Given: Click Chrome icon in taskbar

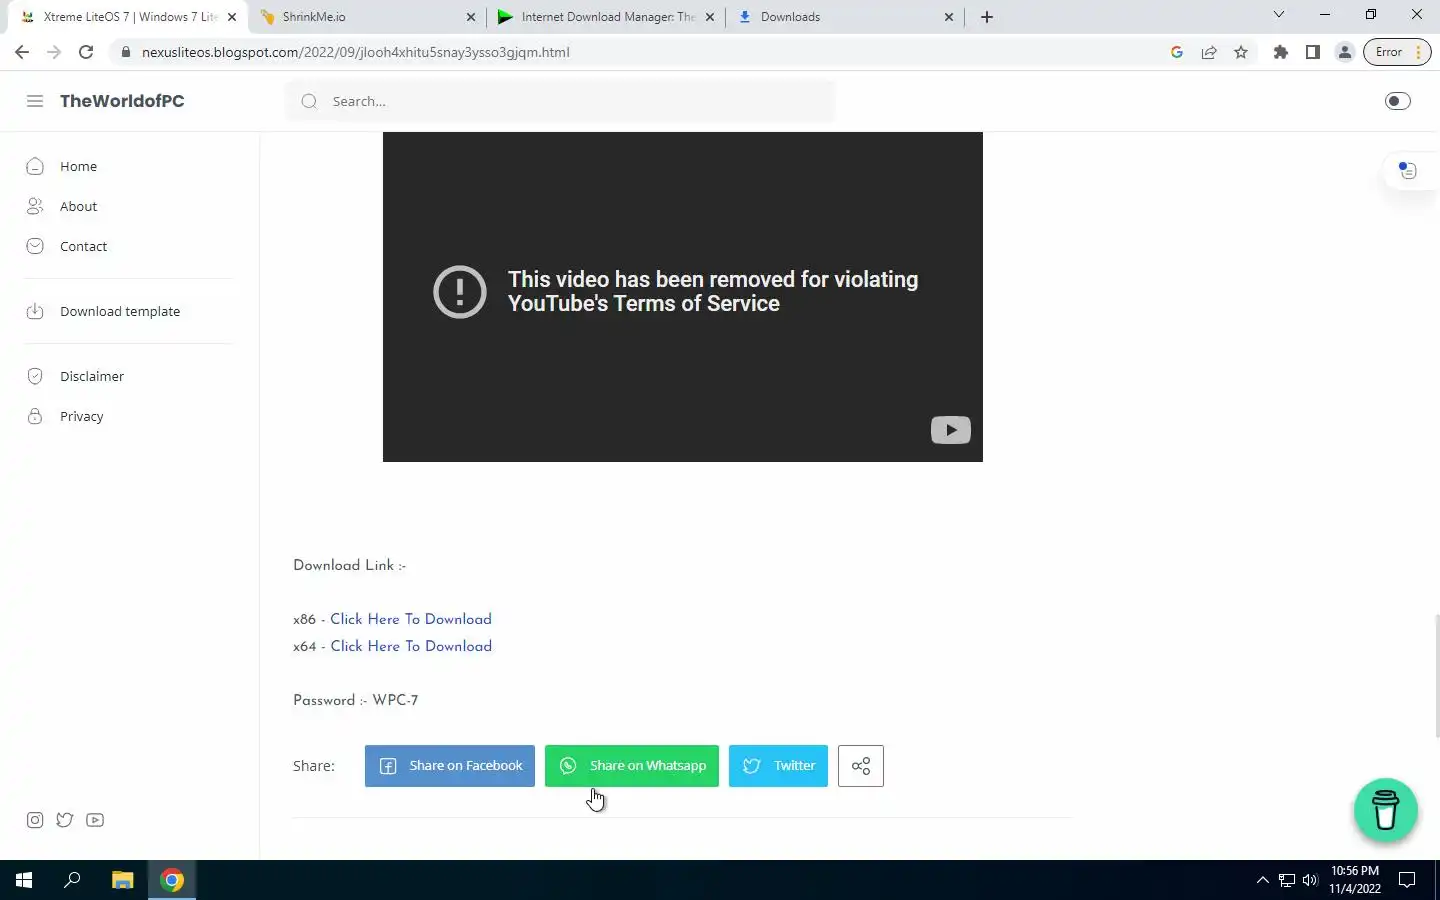Looking at the screenshot, I should click(172, 880).
